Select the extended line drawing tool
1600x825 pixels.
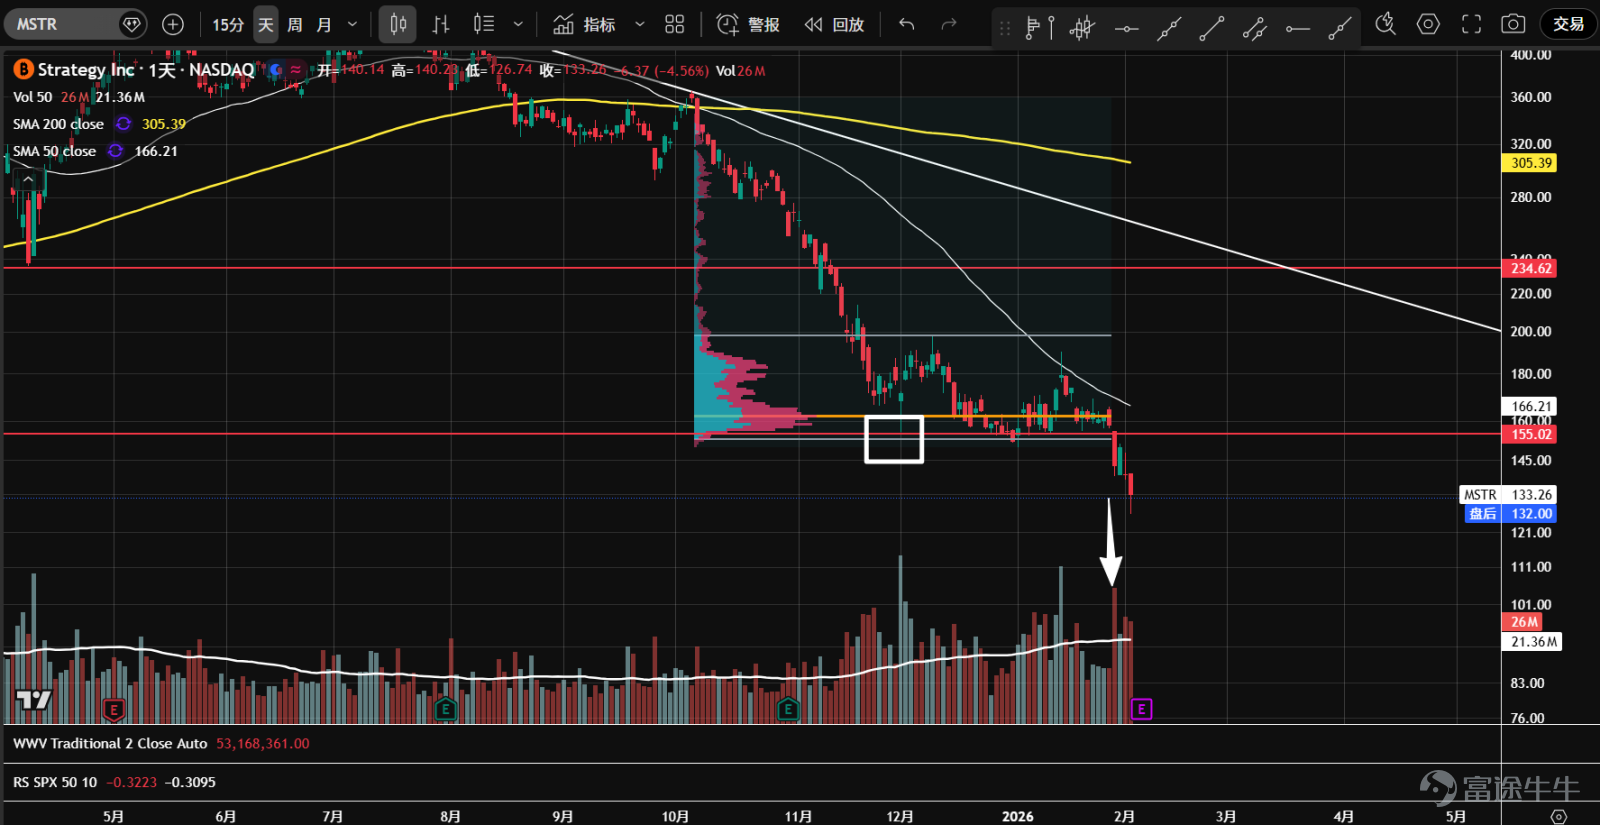click(x=1169, y=29)
